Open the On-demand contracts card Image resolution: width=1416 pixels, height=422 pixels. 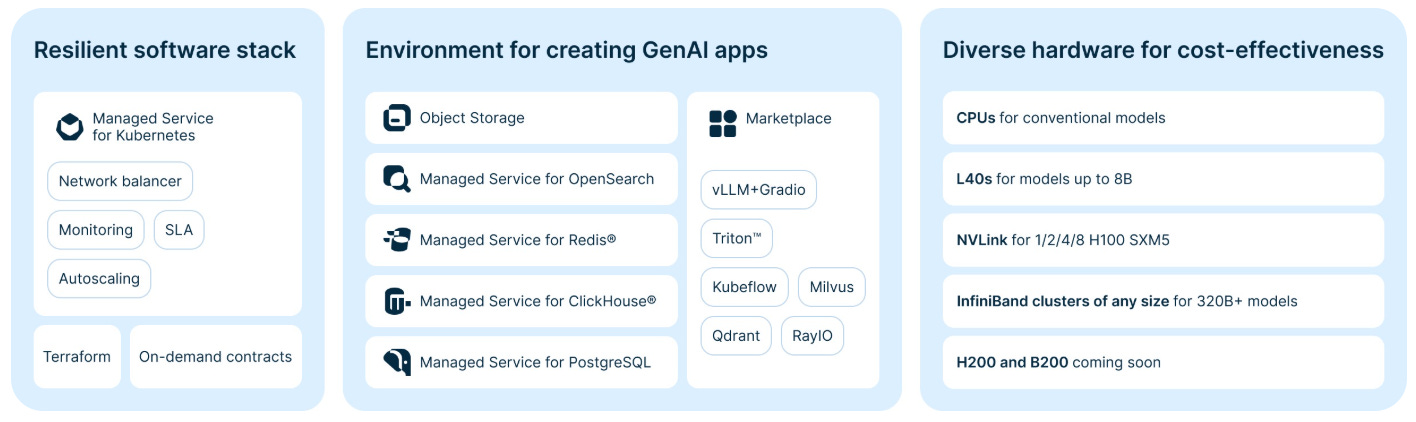click(216, 356)
